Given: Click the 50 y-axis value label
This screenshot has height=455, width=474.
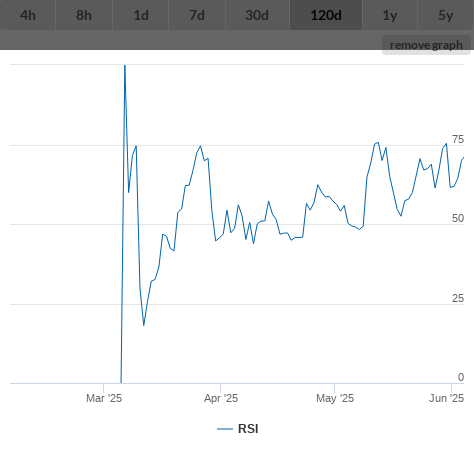Looking at the screenshot, I should [458, 218].
